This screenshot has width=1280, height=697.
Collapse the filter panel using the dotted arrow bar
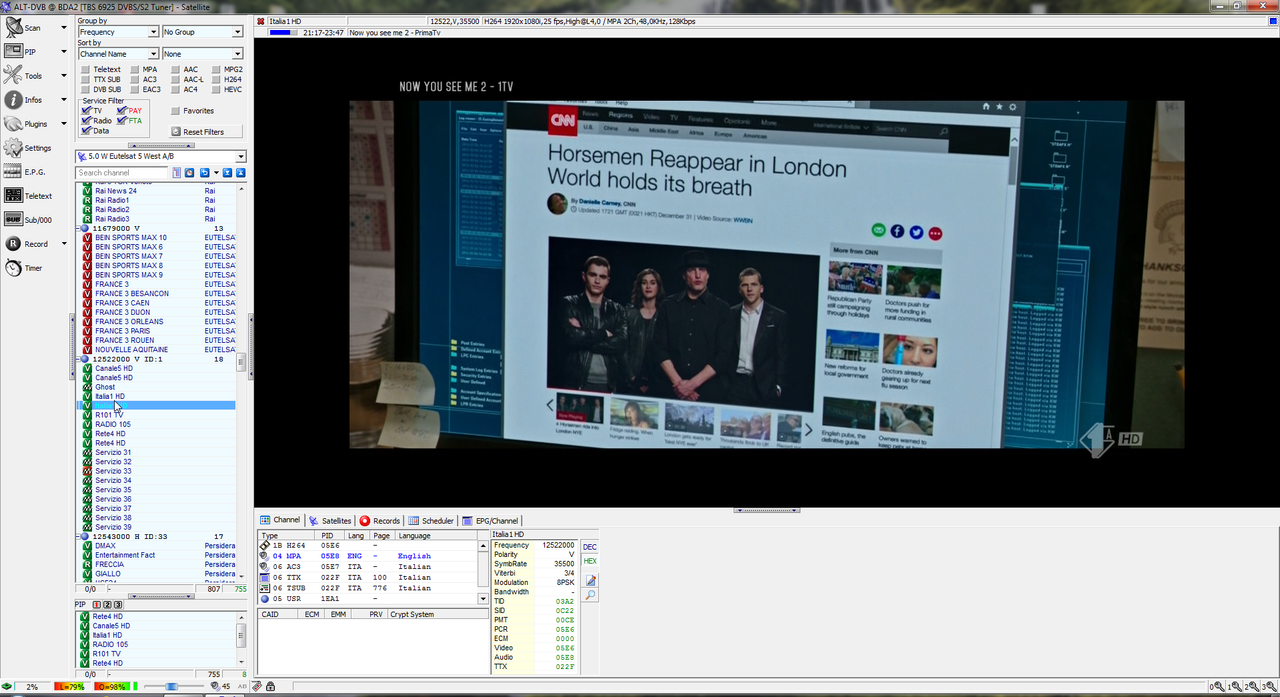tap(161, 145)
